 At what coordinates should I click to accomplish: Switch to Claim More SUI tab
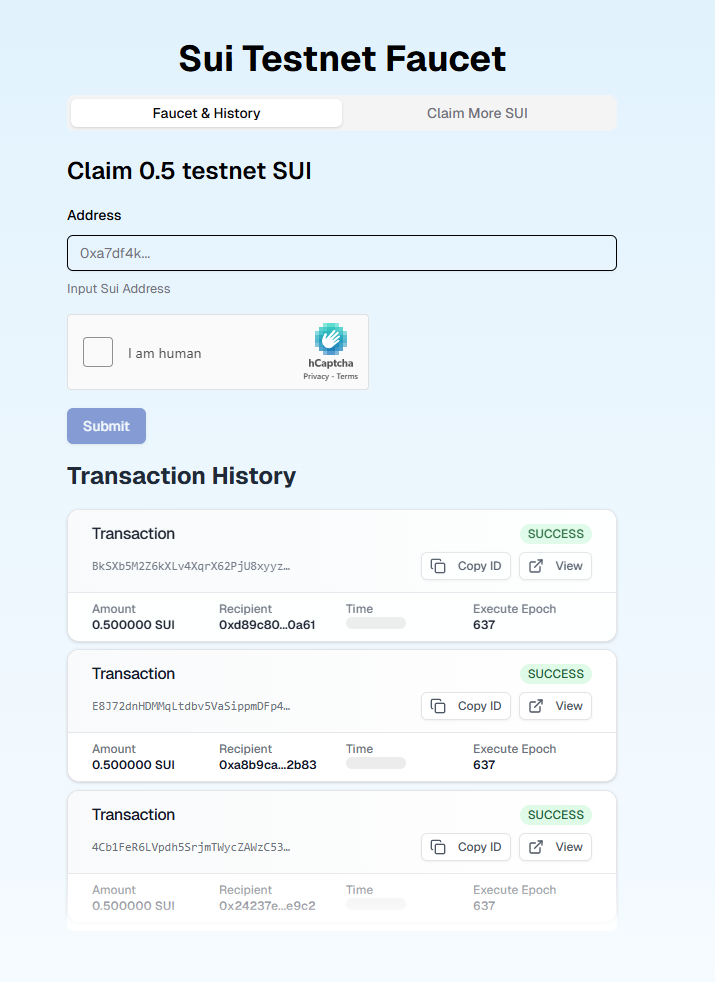478,113
